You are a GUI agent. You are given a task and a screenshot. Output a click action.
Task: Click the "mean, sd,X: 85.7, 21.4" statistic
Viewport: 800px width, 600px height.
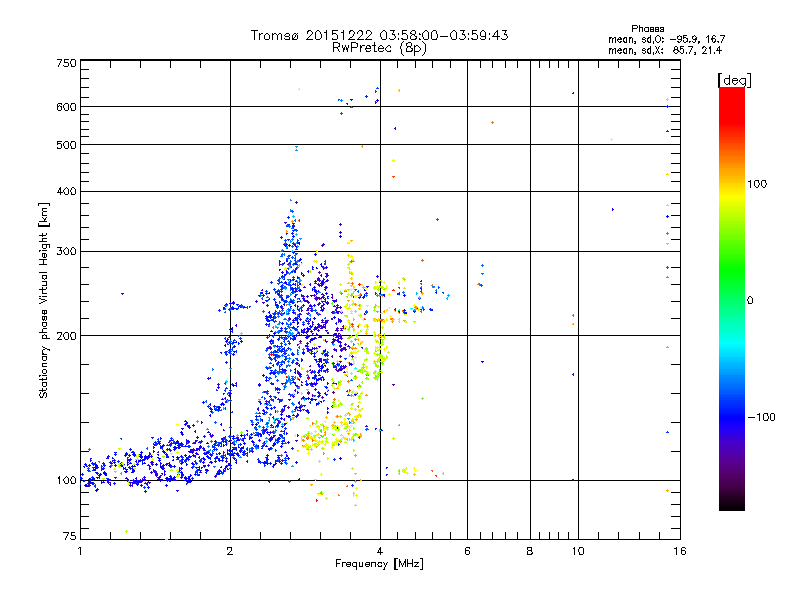coord(665,50)
